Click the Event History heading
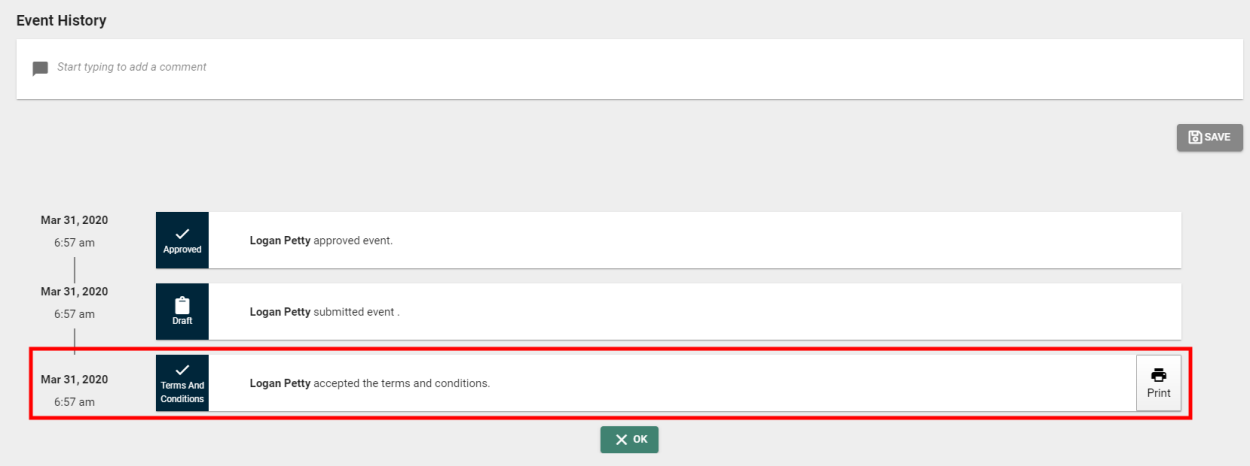 (x=61, y=20)
